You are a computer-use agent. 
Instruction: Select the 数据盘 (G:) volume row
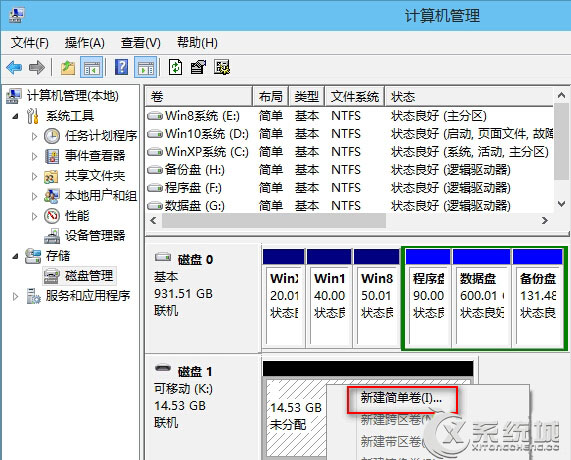(350, 206)
